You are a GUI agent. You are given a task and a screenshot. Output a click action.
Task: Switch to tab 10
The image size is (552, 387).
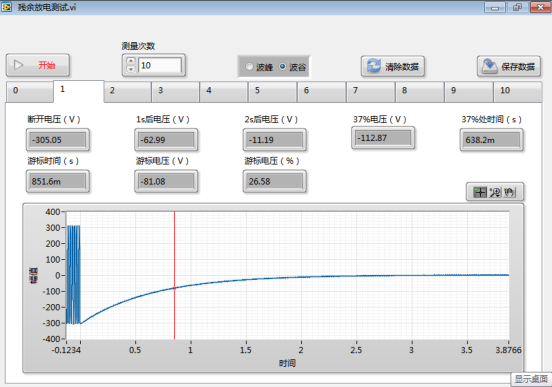[x=518, y=92]
